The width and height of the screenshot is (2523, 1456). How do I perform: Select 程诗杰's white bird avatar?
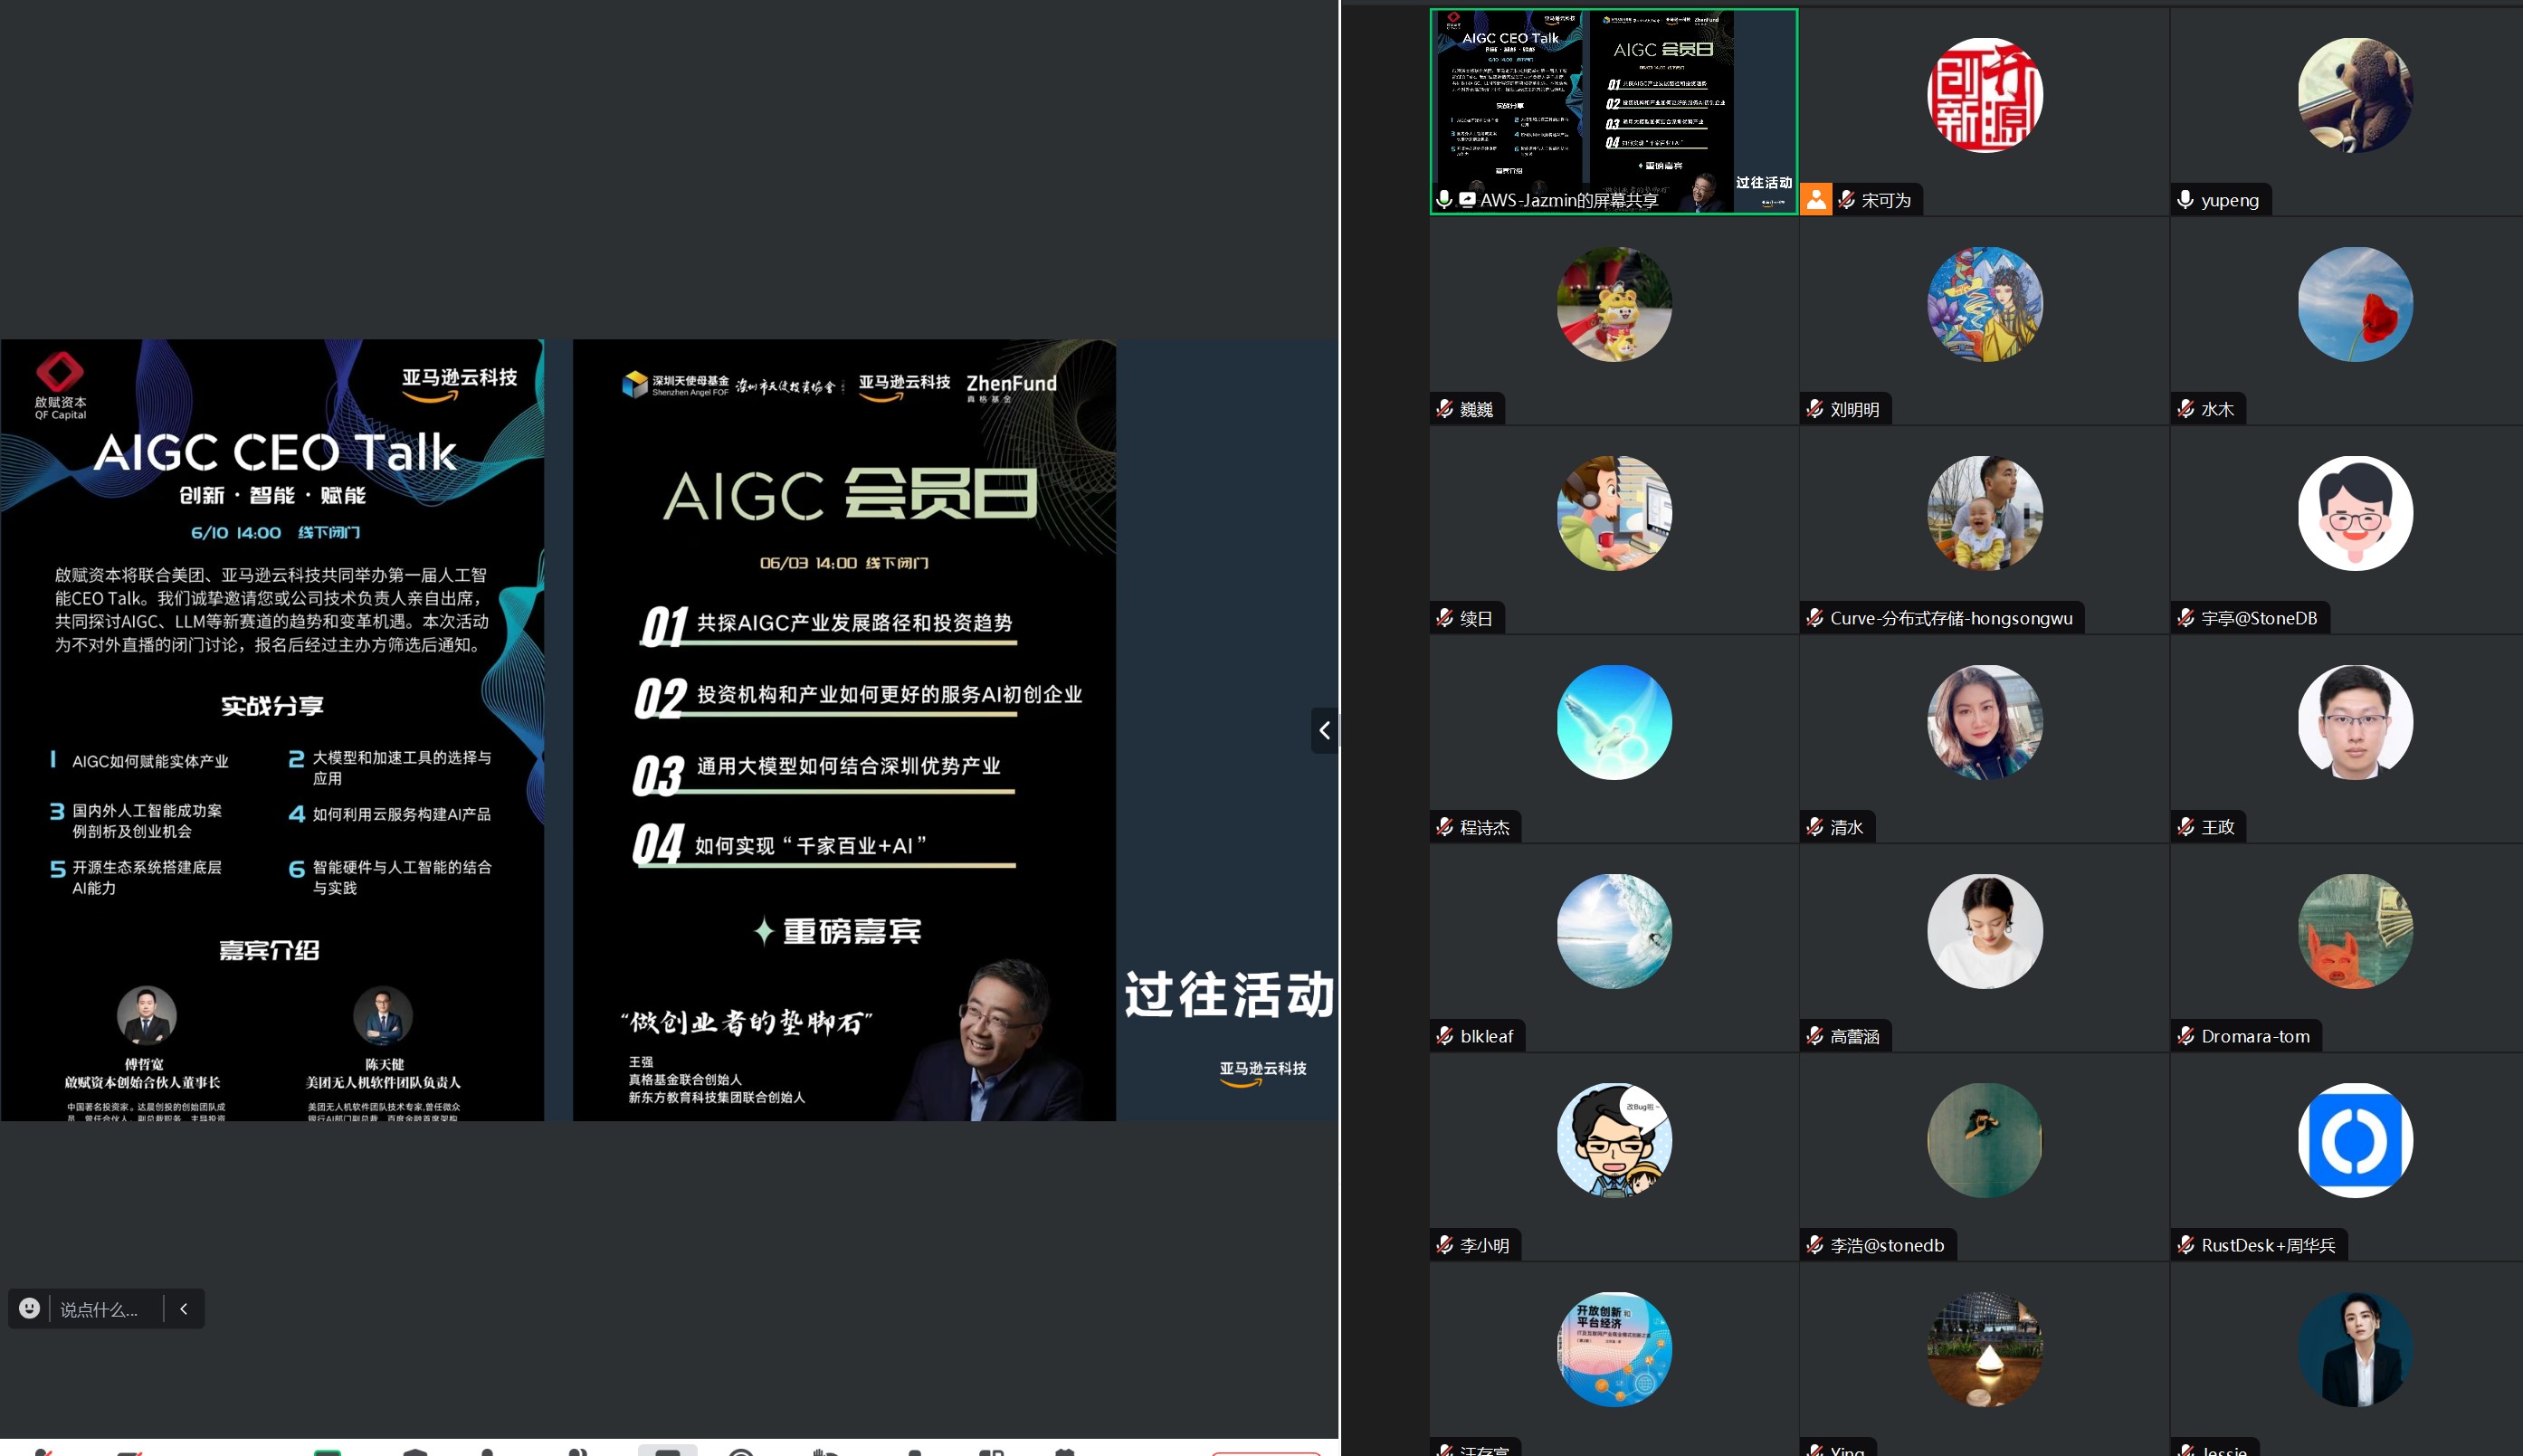1614,722
